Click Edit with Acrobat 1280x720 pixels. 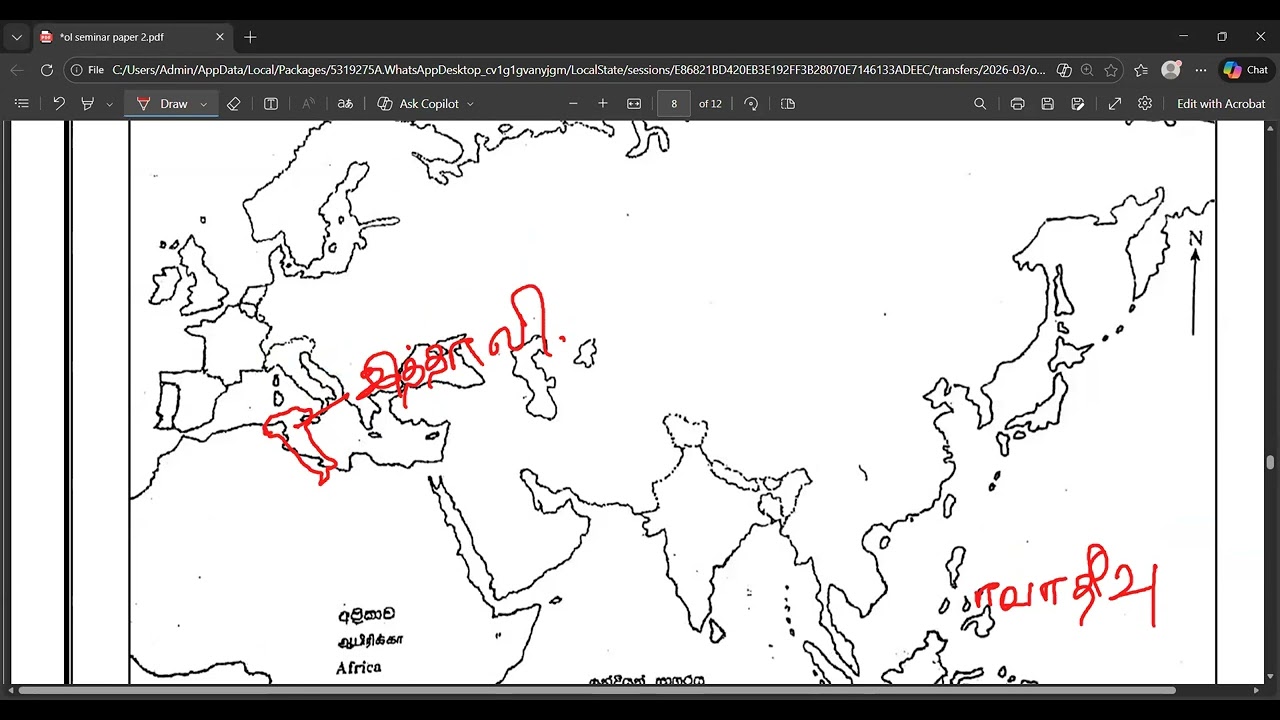[1221, 104]
